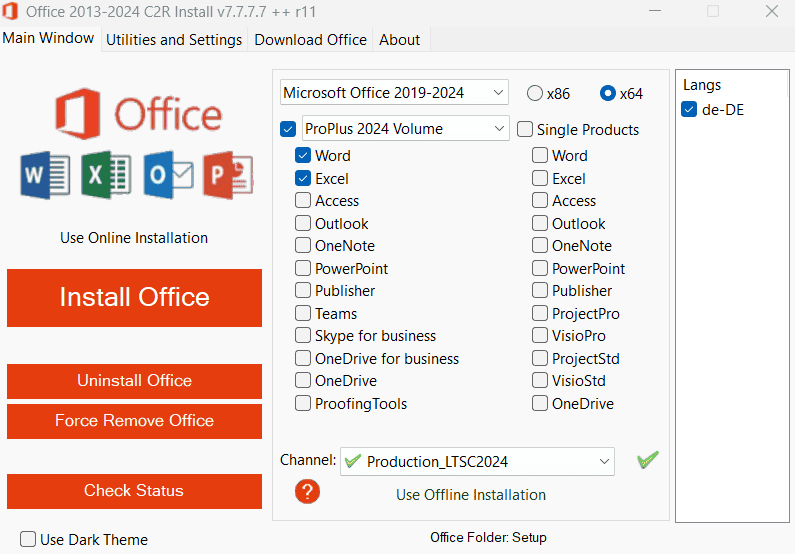Image resolution: width=795 pixels, height=554 pixels.
Task: Uncheck Excel in the ProPlus suite list
Action: (x=303, y=178)
